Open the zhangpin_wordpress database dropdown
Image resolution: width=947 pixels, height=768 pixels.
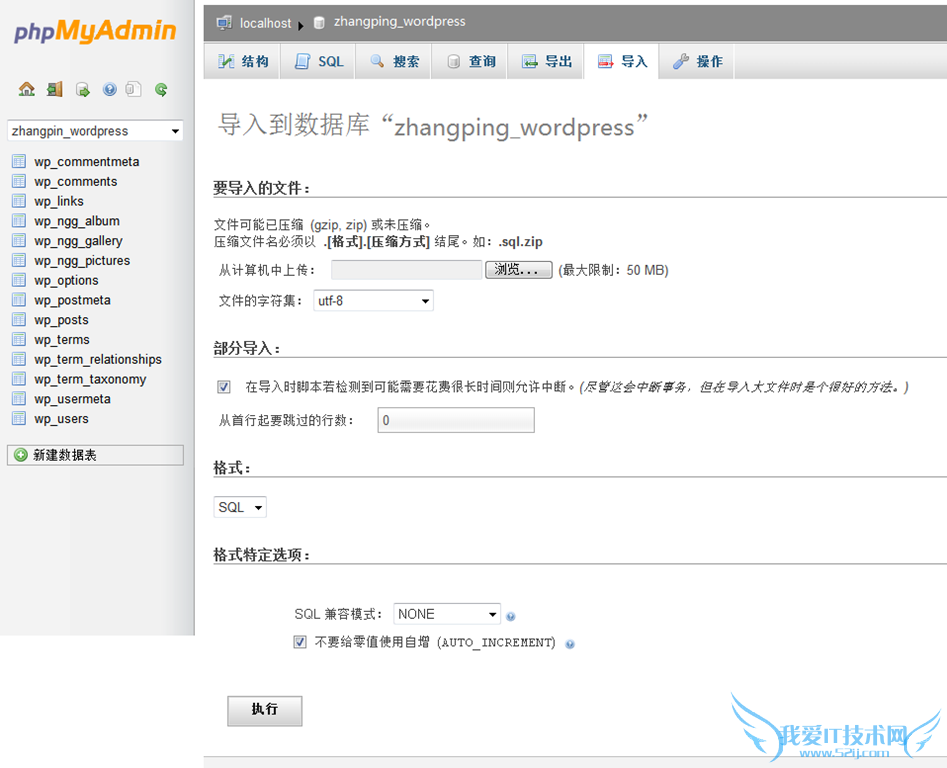coord(95,131)
